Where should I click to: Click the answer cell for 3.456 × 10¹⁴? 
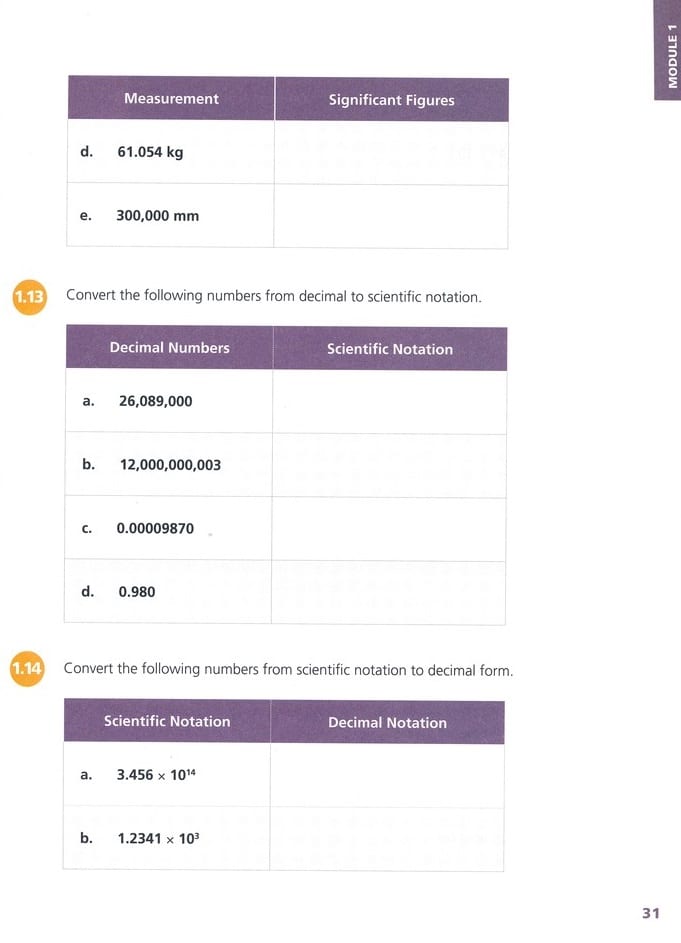[x=387, y=775]
